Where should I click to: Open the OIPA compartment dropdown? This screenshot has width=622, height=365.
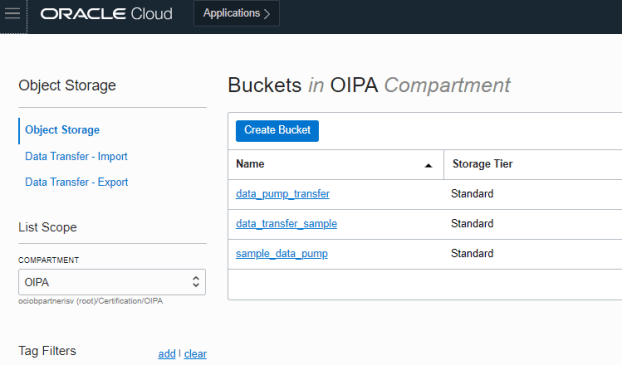pos(112,282)
